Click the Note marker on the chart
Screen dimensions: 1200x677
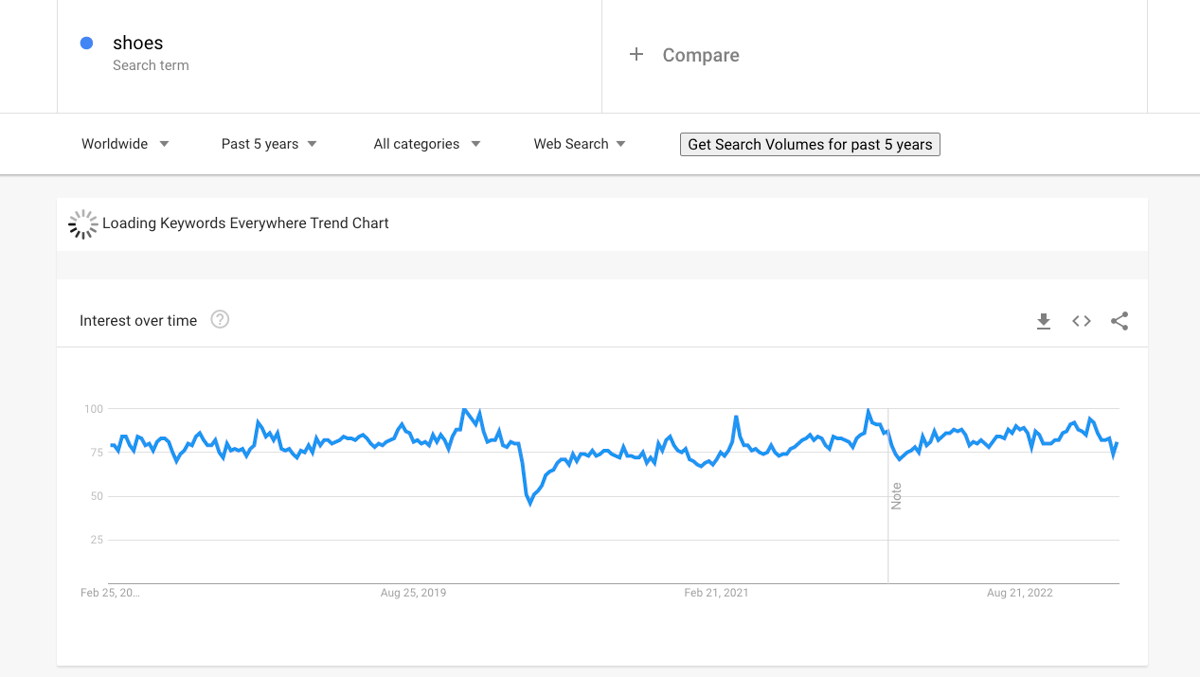(896, 496)
